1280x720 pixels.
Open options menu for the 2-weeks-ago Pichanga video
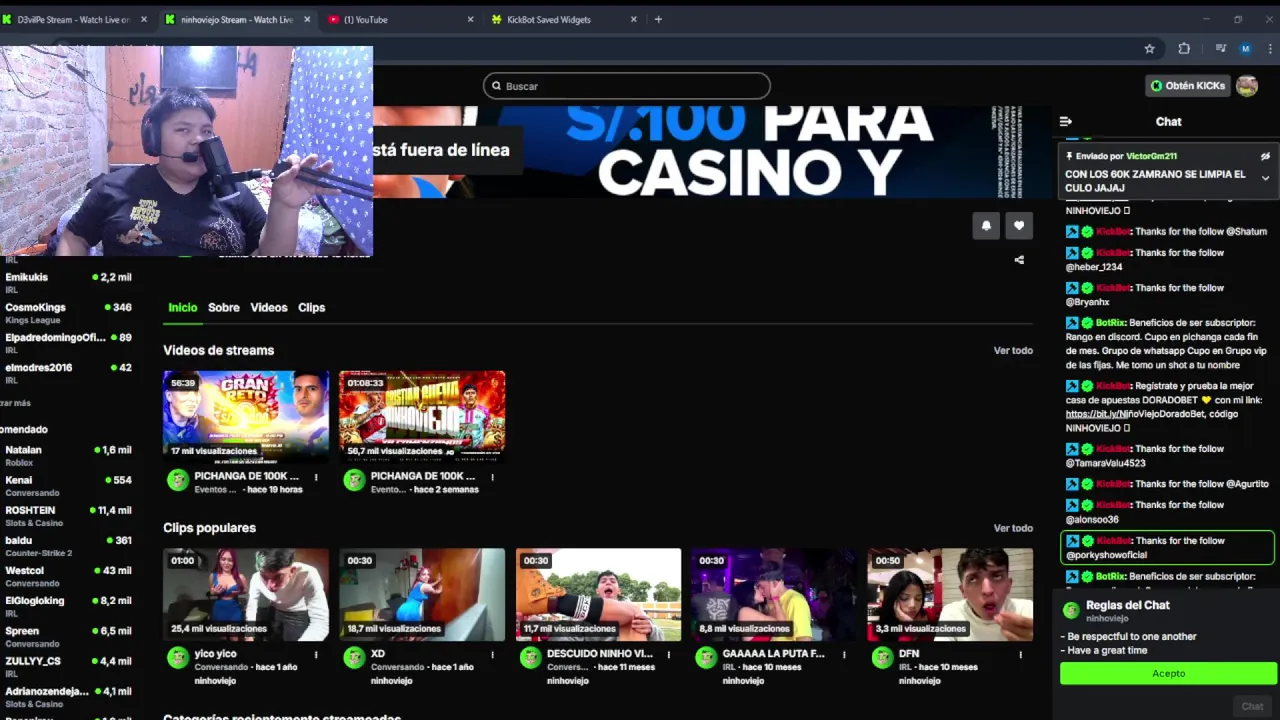click(x=492, y=477)
